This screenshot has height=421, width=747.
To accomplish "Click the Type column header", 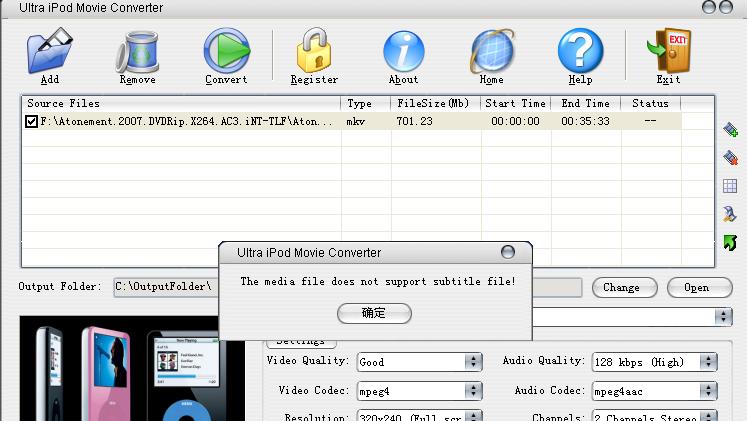I will 366,103.
